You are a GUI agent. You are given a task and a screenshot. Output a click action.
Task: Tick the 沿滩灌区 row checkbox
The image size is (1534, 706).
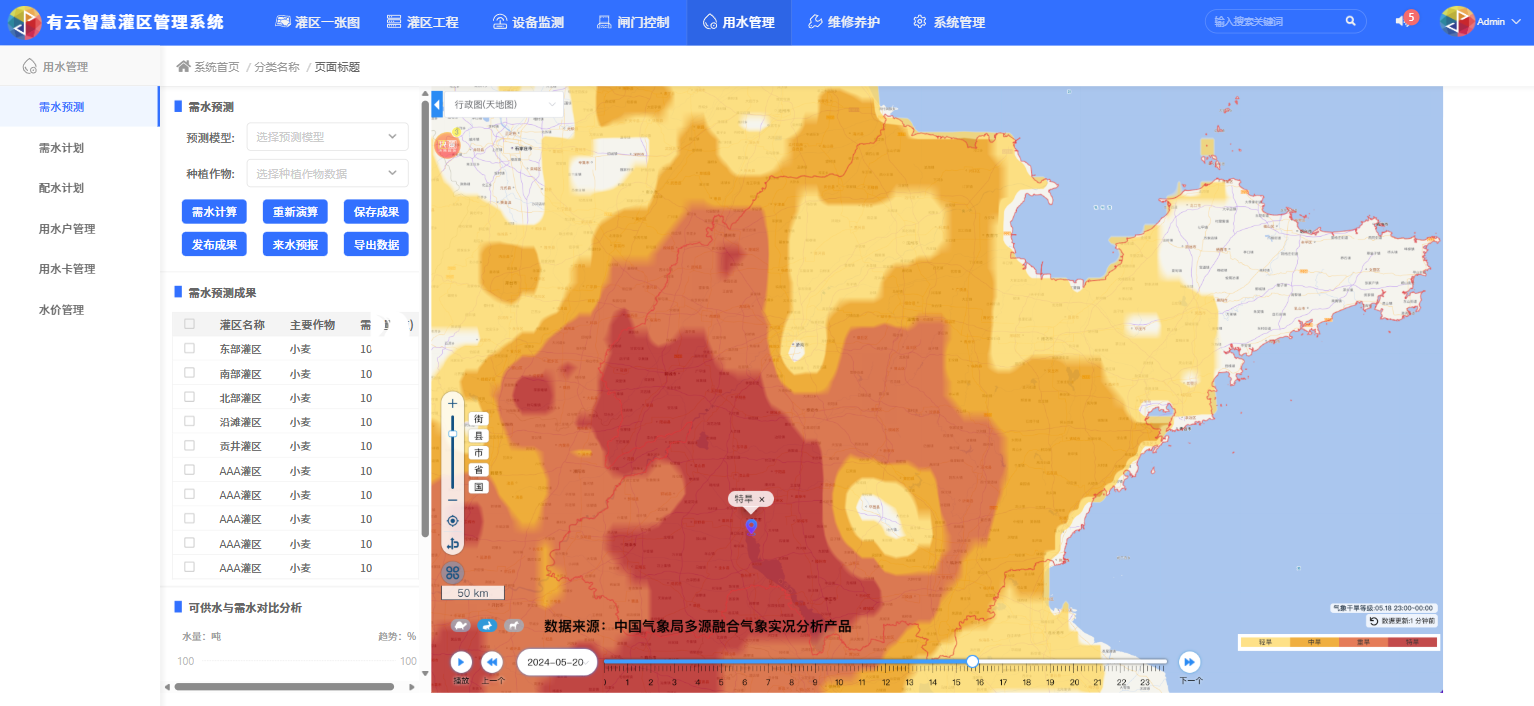click(189, 422)
